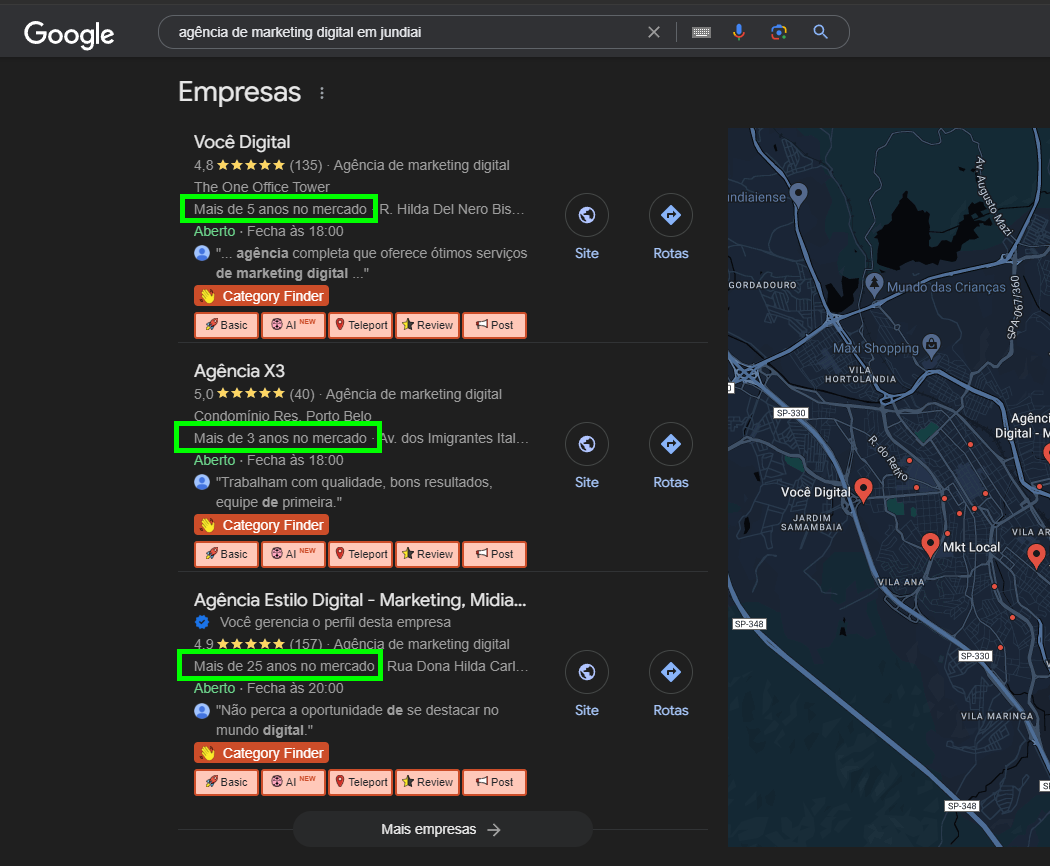Open the on-screen keyboard input tool
The image size is (1050, 866).
(701, 32)
